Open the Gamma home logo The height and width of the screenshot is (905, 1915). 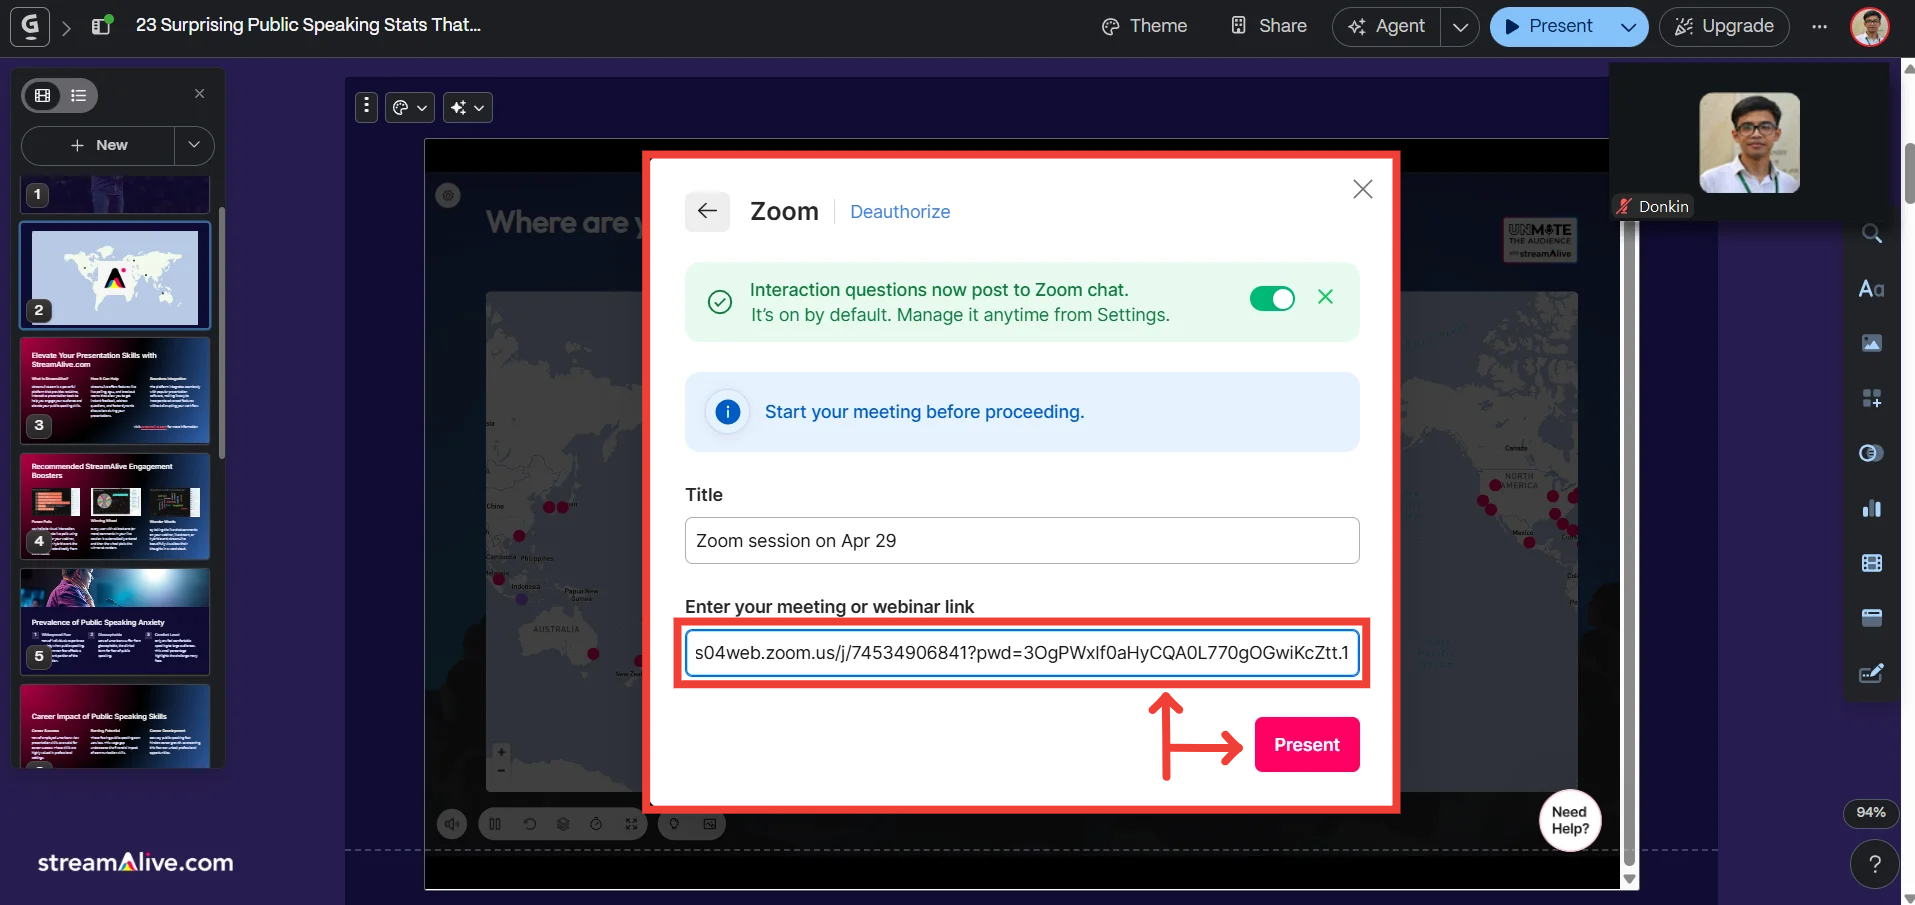tap(30, 26)
